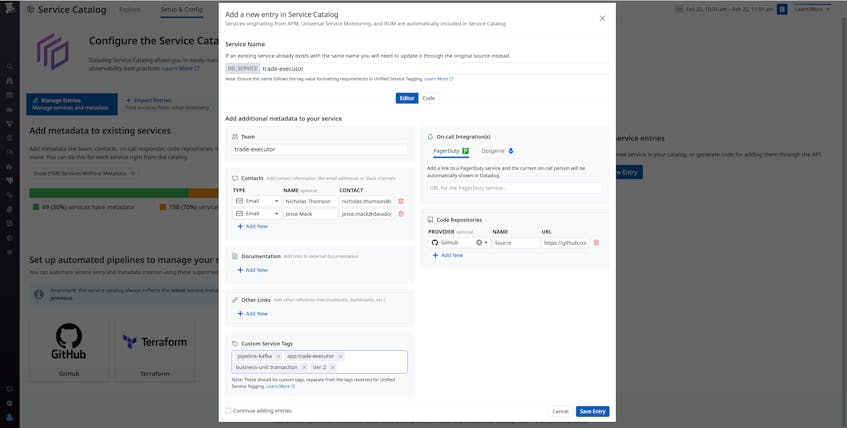This screenshot has width=847, height=428.
Task: Open search from the left sidebar magnifier
Action: tap(9, 66)
